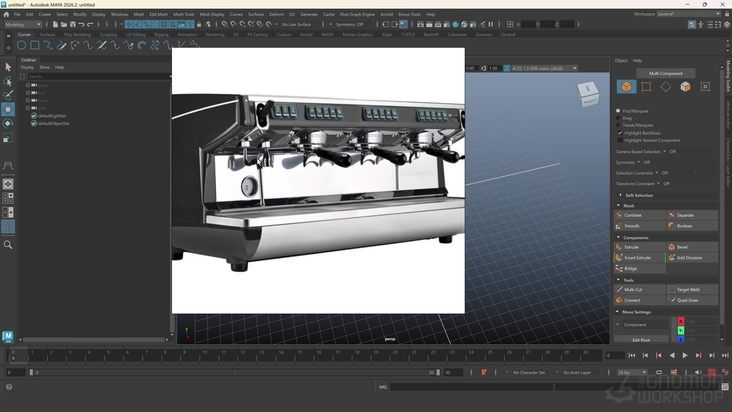The height and width of the screenshot is (412, 732).
Task: Activate the Rotate tool in the toolbox
Action: 8,124
